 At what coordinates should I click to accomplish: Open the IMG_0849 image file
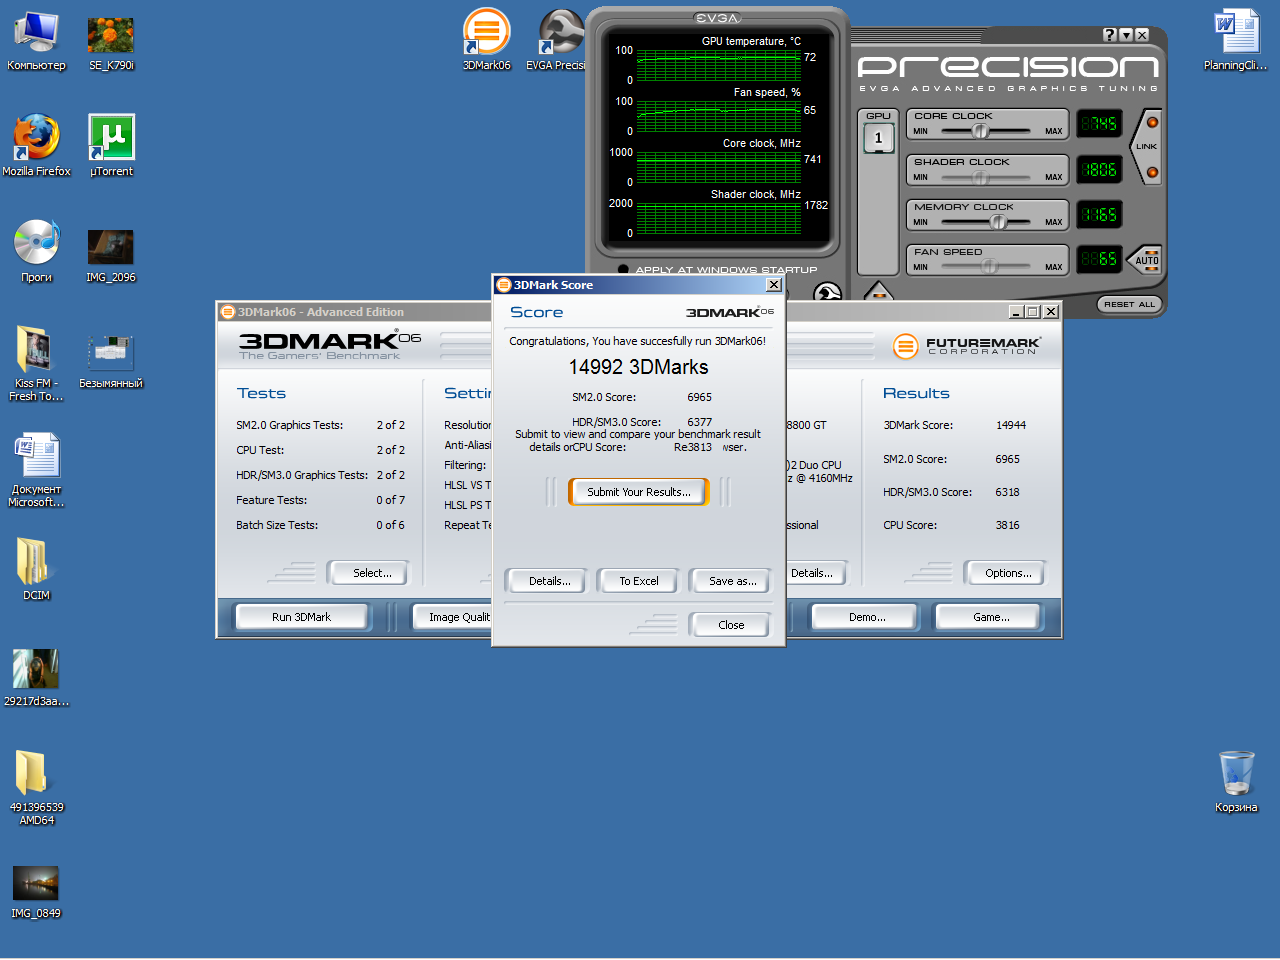click(x=36, y=892)
